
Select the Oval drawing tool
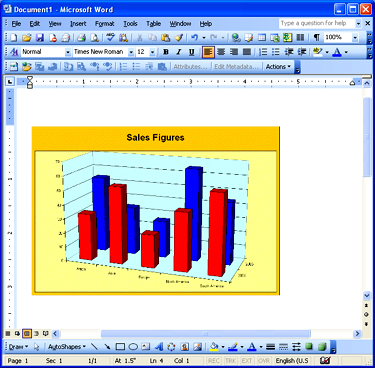coord(133,347)
